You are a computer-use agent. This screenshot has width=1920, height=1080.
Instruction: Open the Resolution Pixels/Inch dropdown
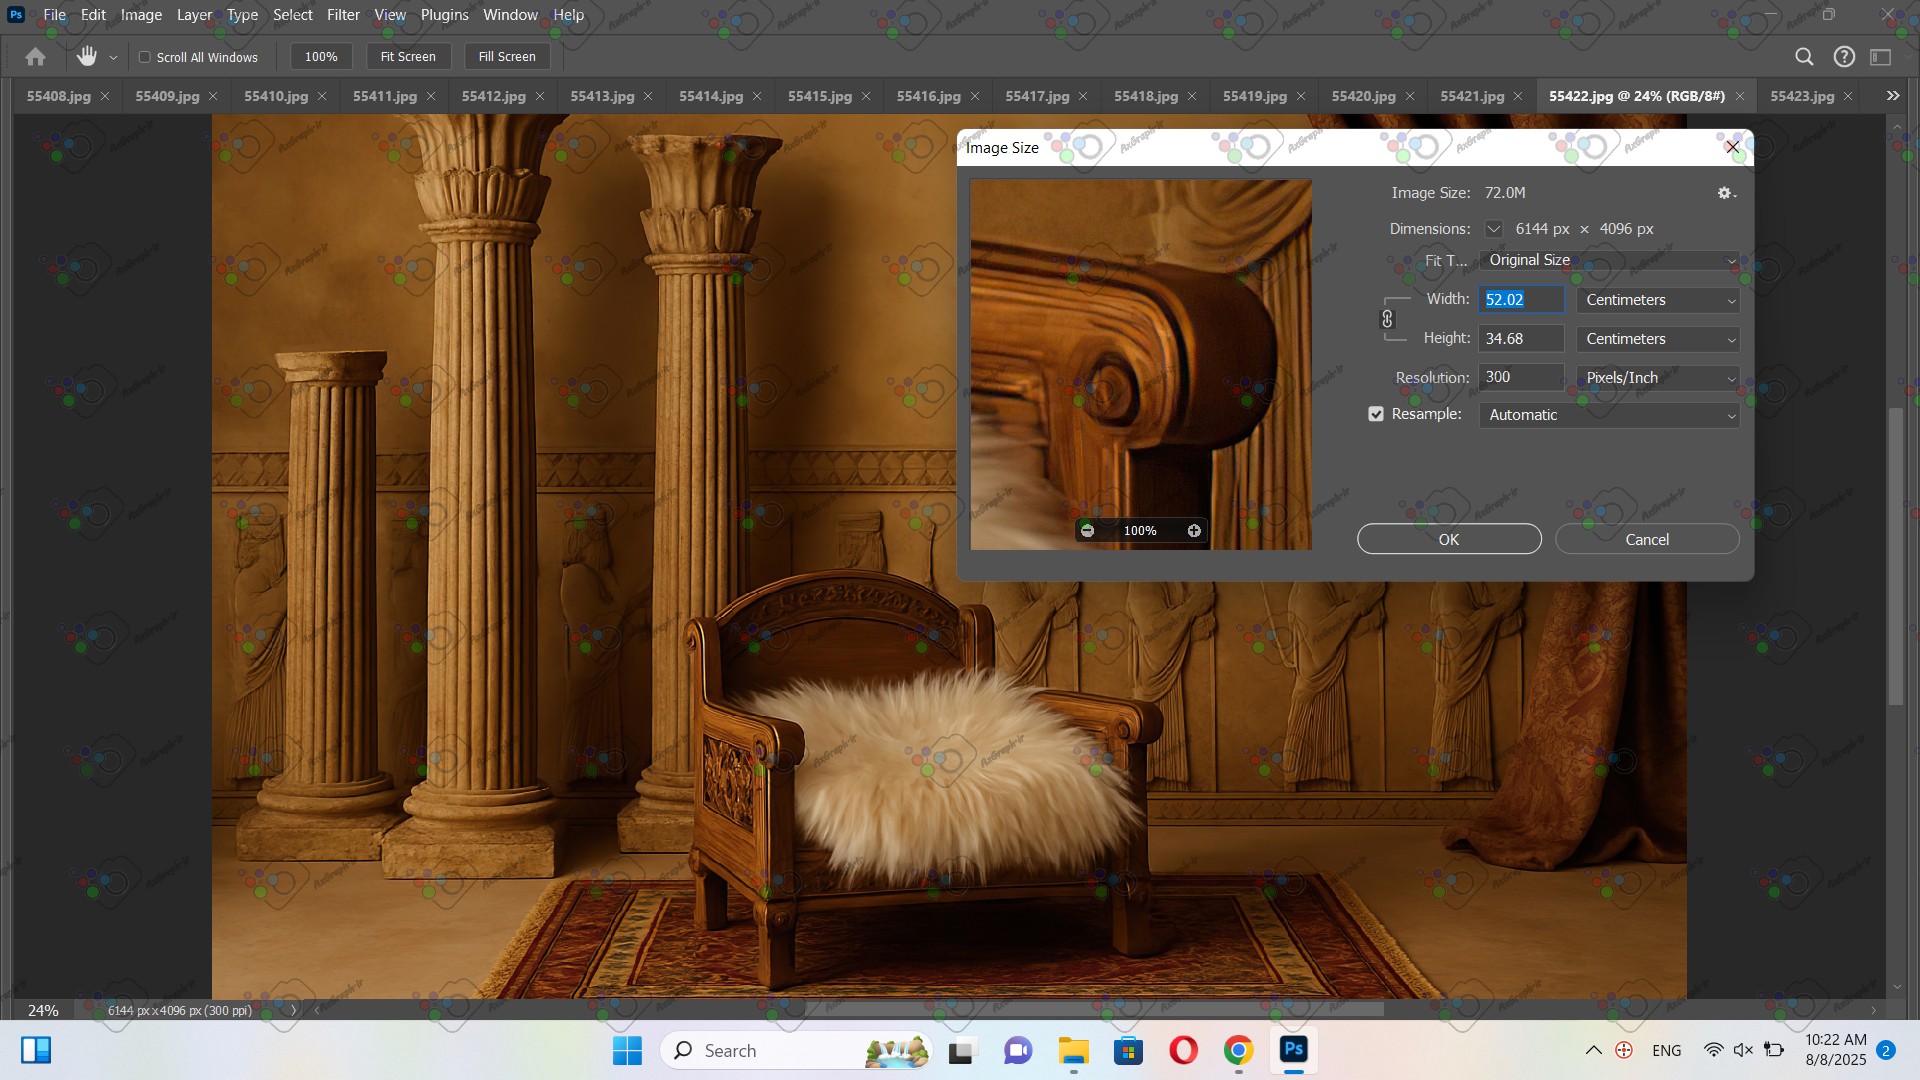(1658, 378)
